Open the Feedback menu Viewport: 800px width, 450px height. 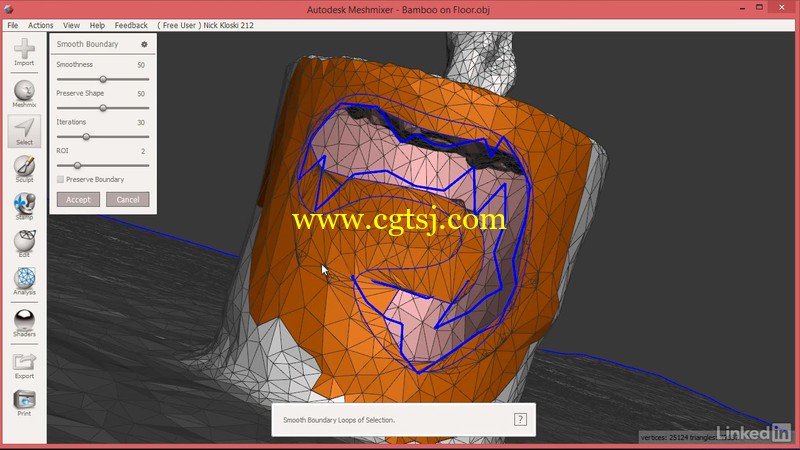pos(131,25)
